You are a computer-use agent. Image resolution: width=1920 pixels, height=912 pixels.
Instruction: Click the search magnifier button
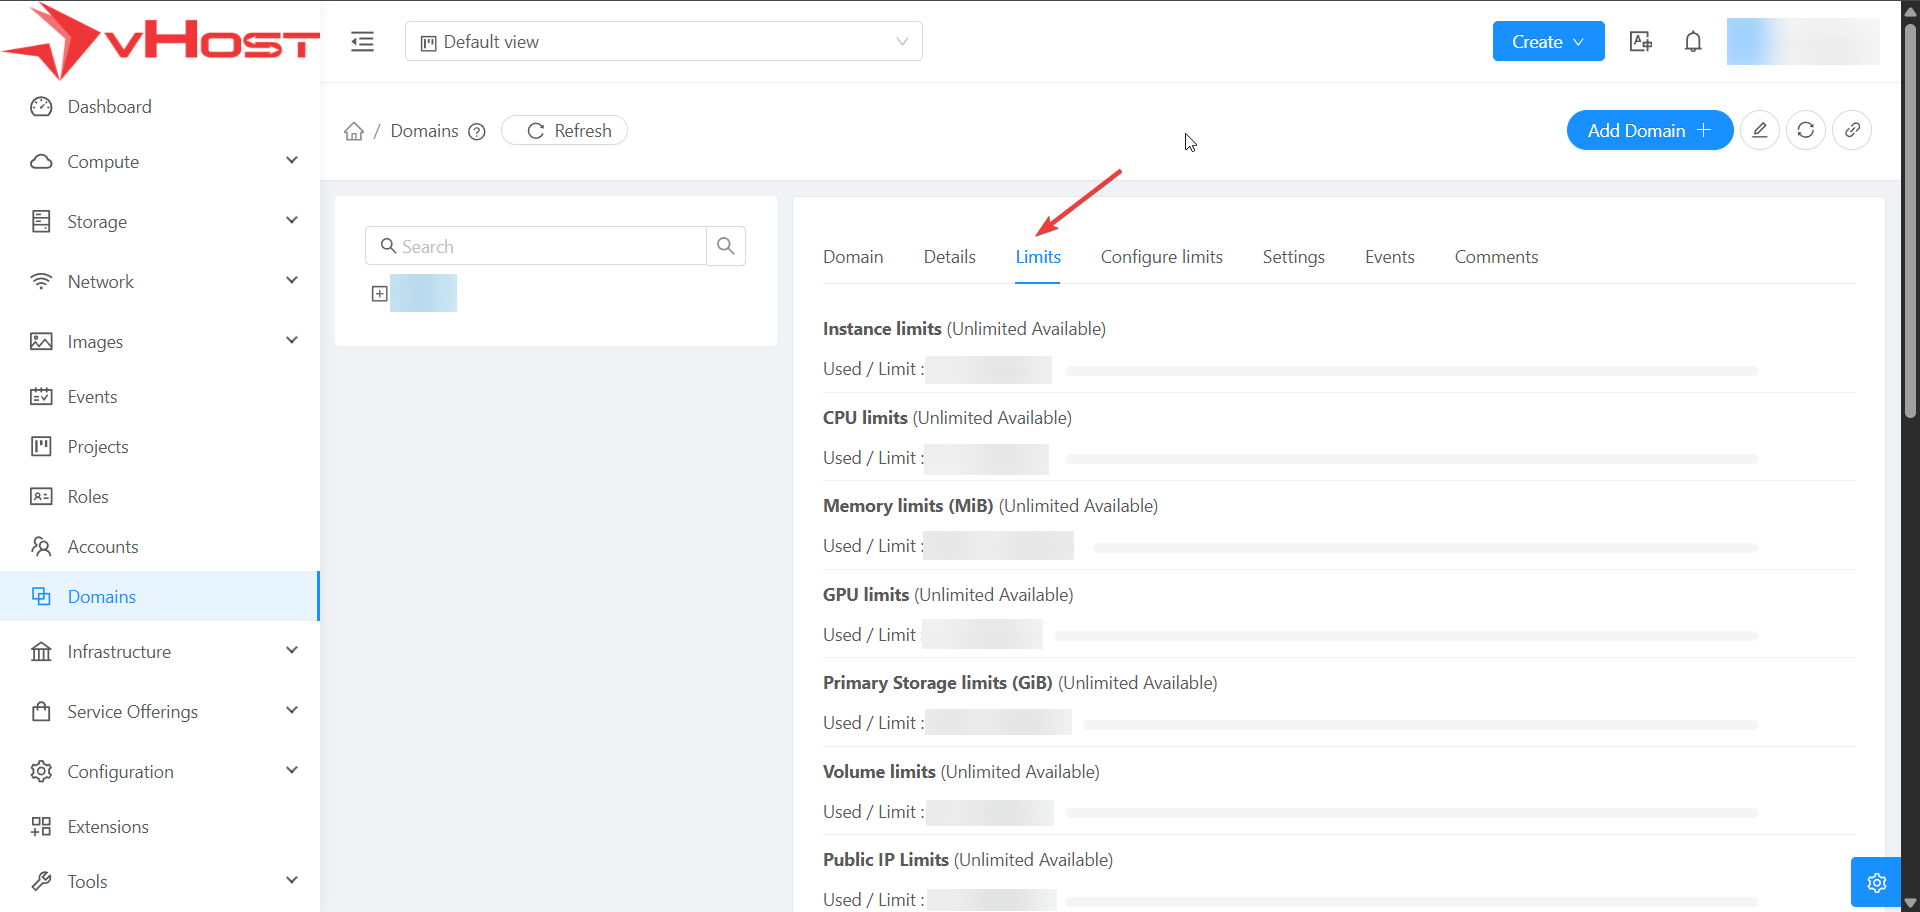pos(726,246)
